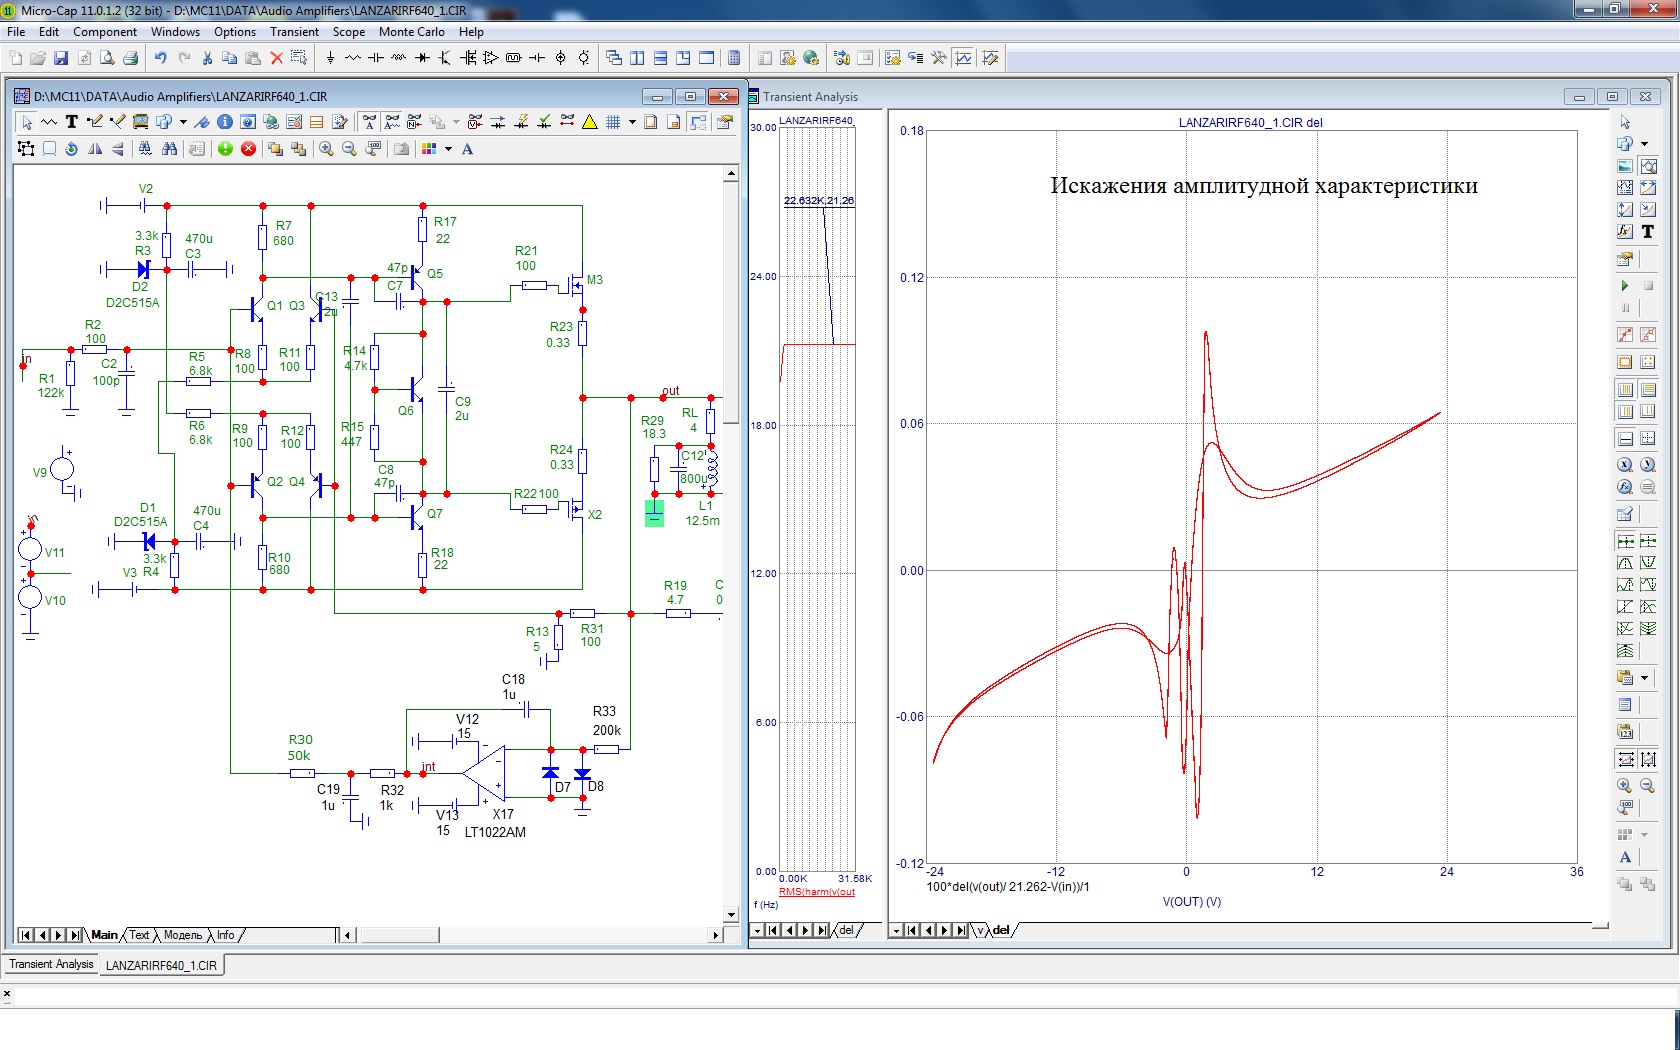Open dropdown arrow next to Grid button
The height and width of the screenshot is (1050, 1680).
pos(632,122)
